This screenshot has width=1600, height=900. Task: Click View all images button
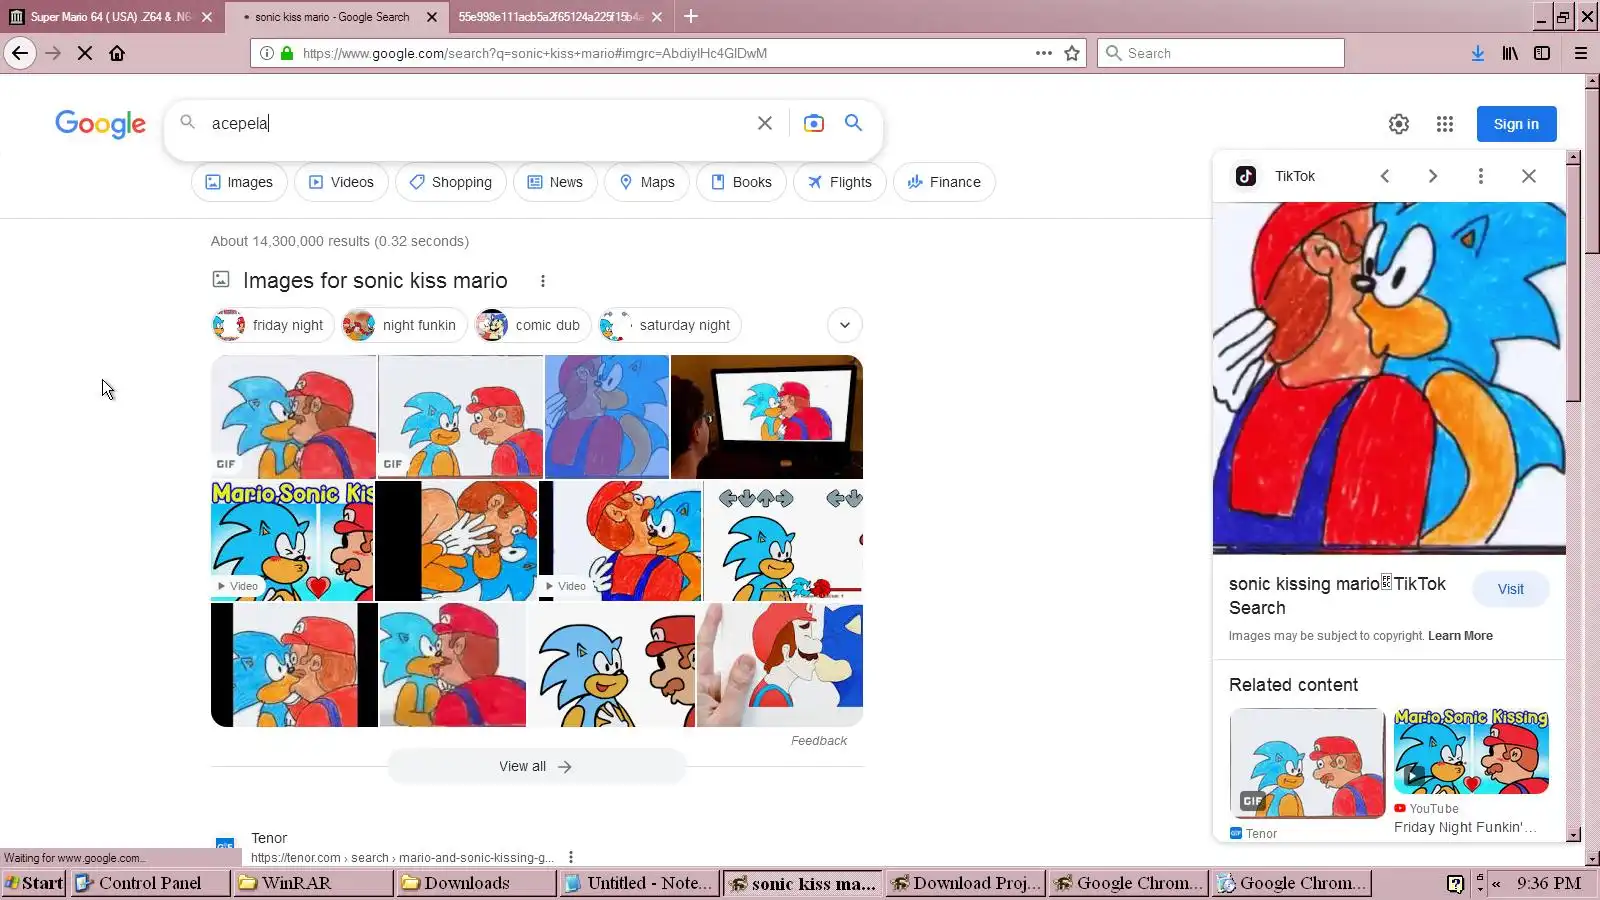pyautogui.click(x=536, y=767)
